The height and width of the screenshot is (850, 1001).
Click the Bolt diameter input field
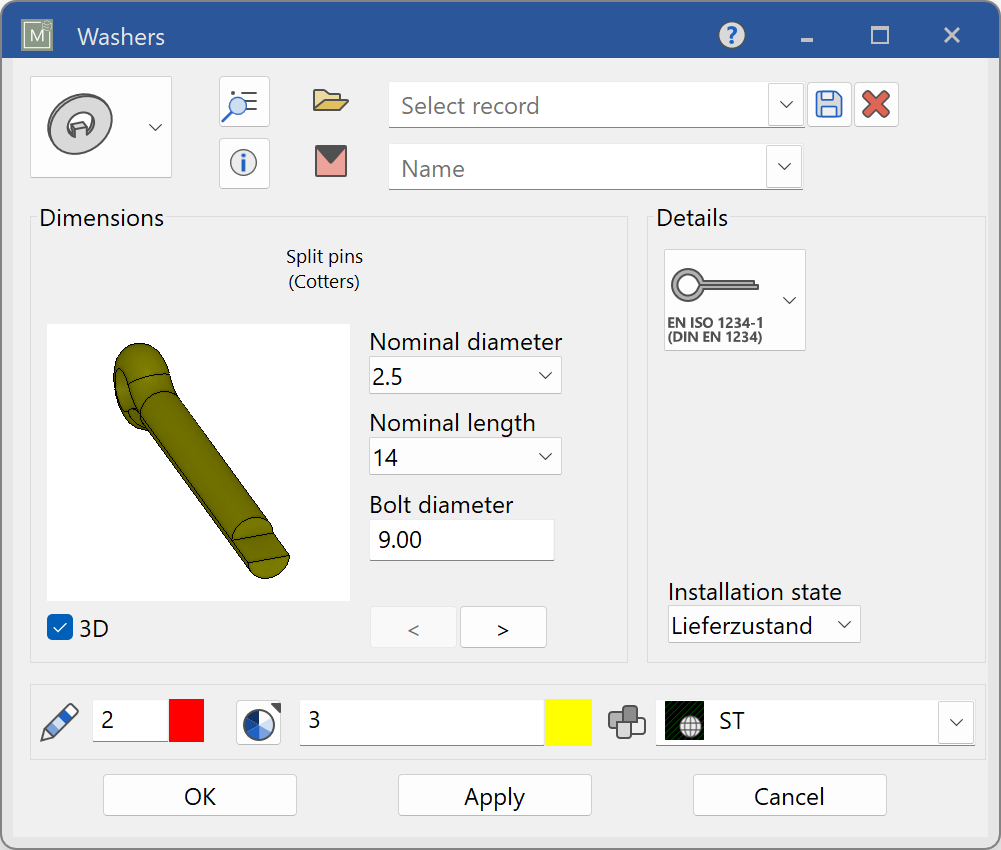pos(461,539)
